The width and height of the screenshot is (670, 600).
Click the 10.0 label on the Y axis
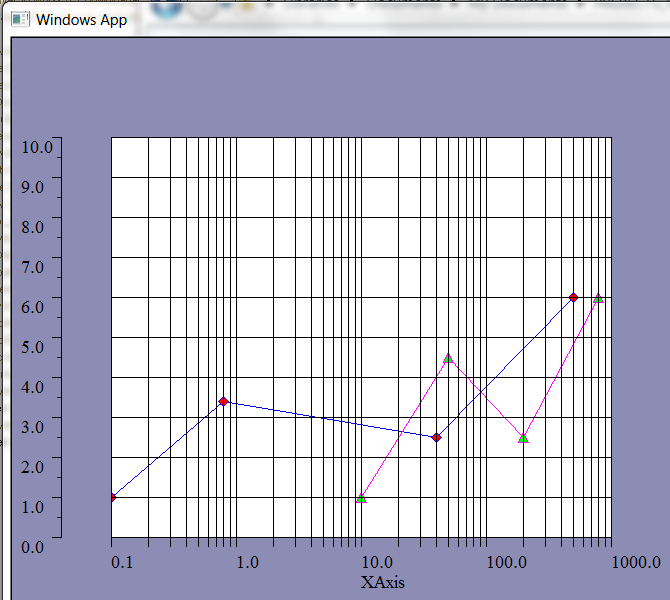click(37, 147)
